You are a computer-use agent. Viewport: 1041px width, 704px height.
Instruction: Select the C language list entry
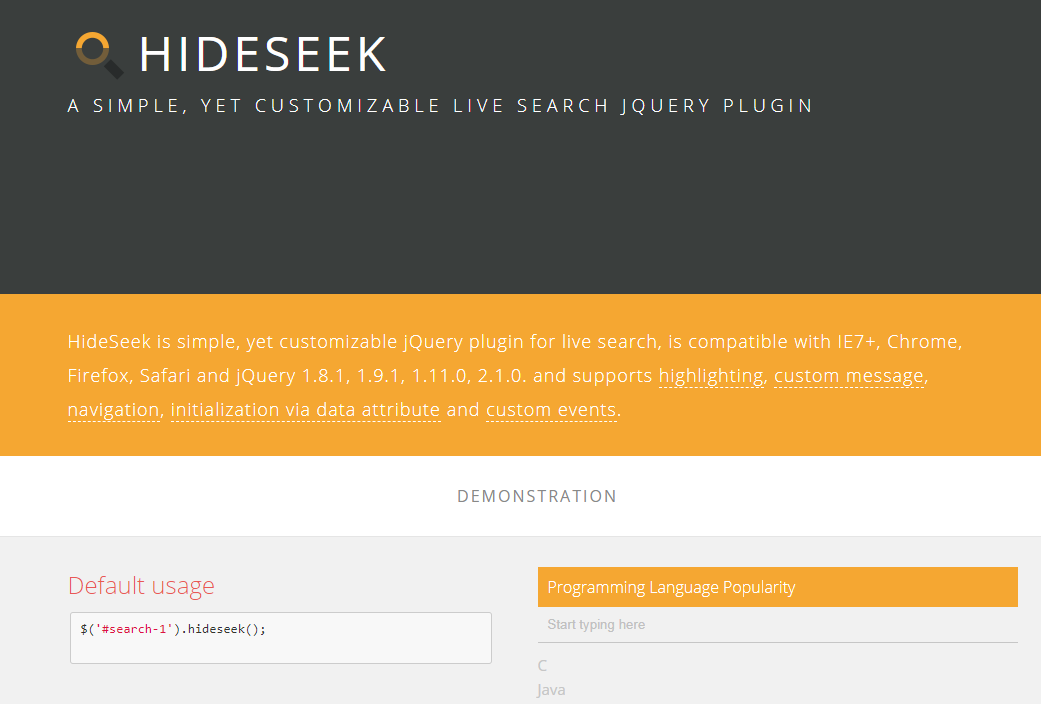(x=543, y=666)
